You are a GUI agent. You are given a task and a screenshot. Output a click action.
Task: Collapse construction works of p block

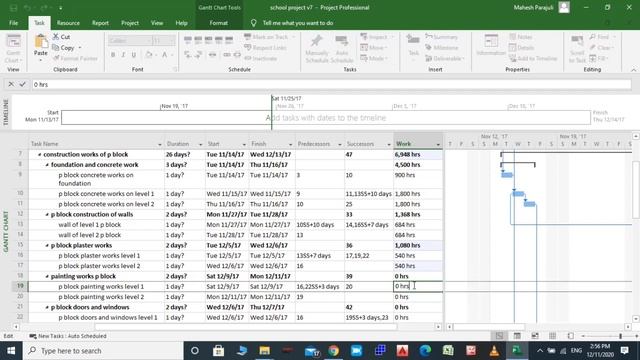tap(40, 155)
